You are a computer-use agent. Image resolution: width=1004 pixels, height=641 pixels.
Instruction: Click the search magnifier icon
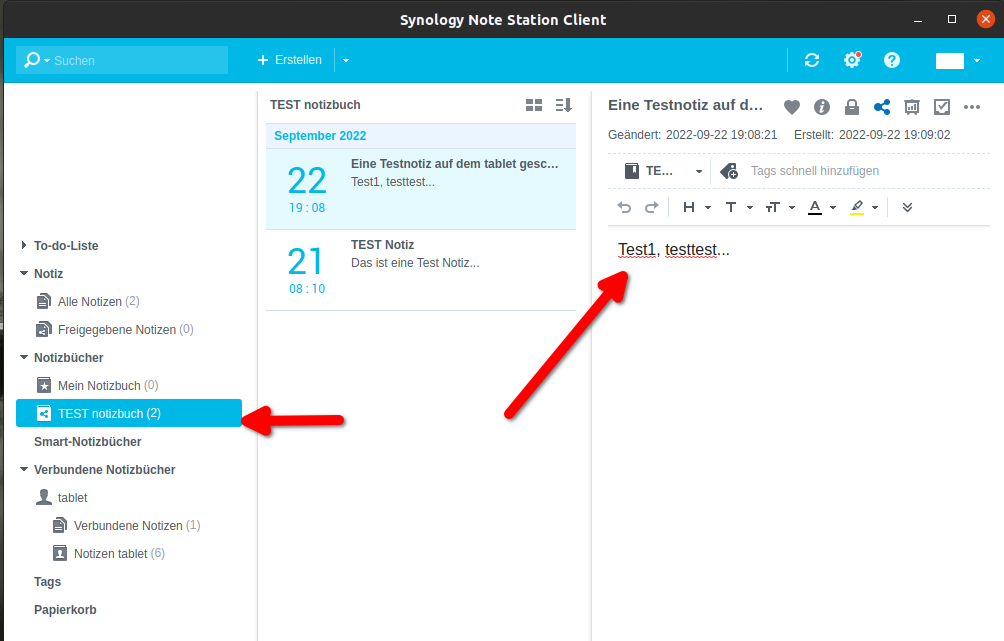[31, 60]
